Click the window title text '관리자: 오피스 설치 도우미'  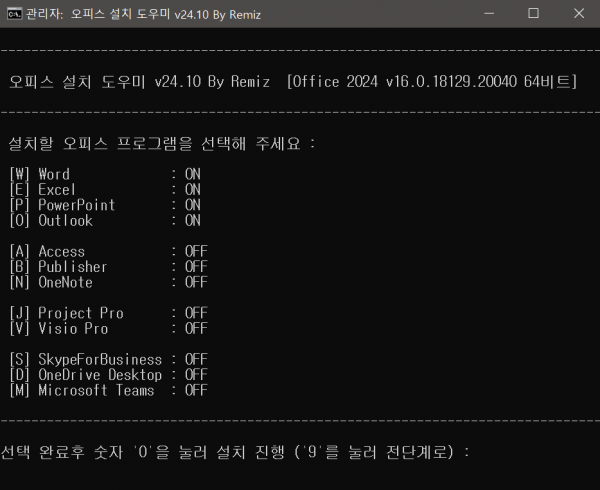[x=98, y=15]
